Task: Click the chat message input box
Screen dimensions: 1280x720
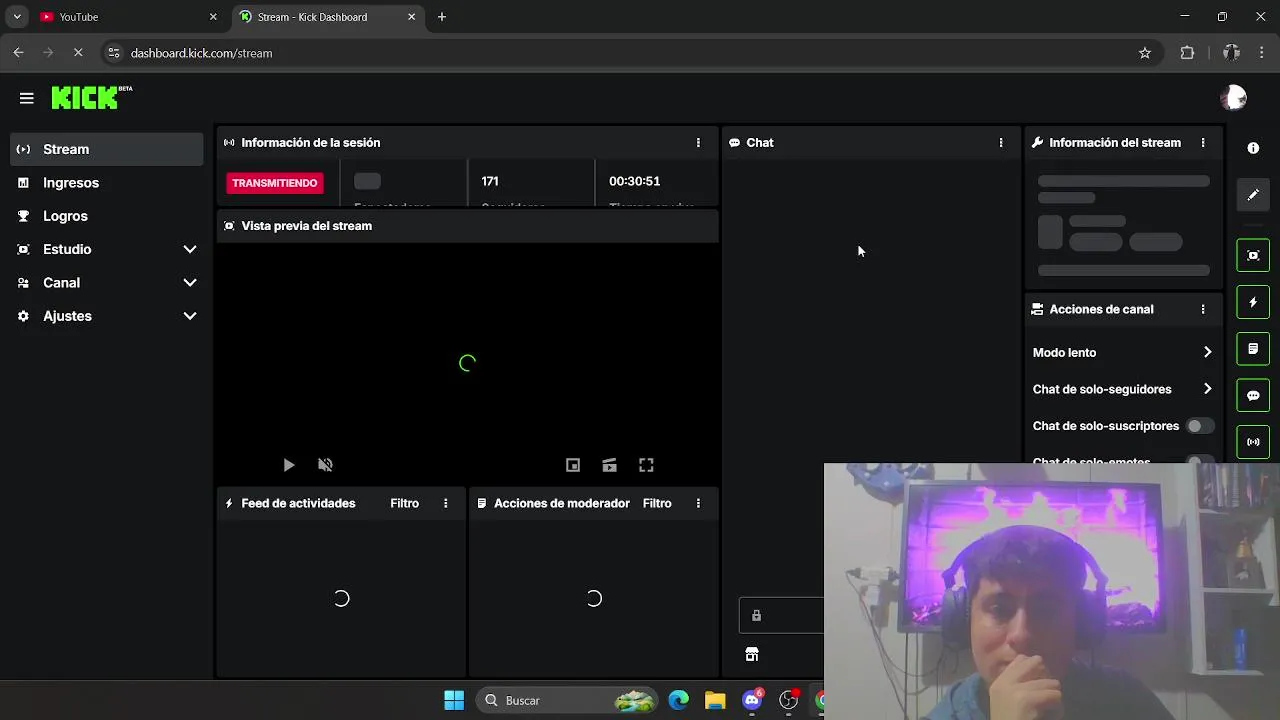Action: click(781, 616)
